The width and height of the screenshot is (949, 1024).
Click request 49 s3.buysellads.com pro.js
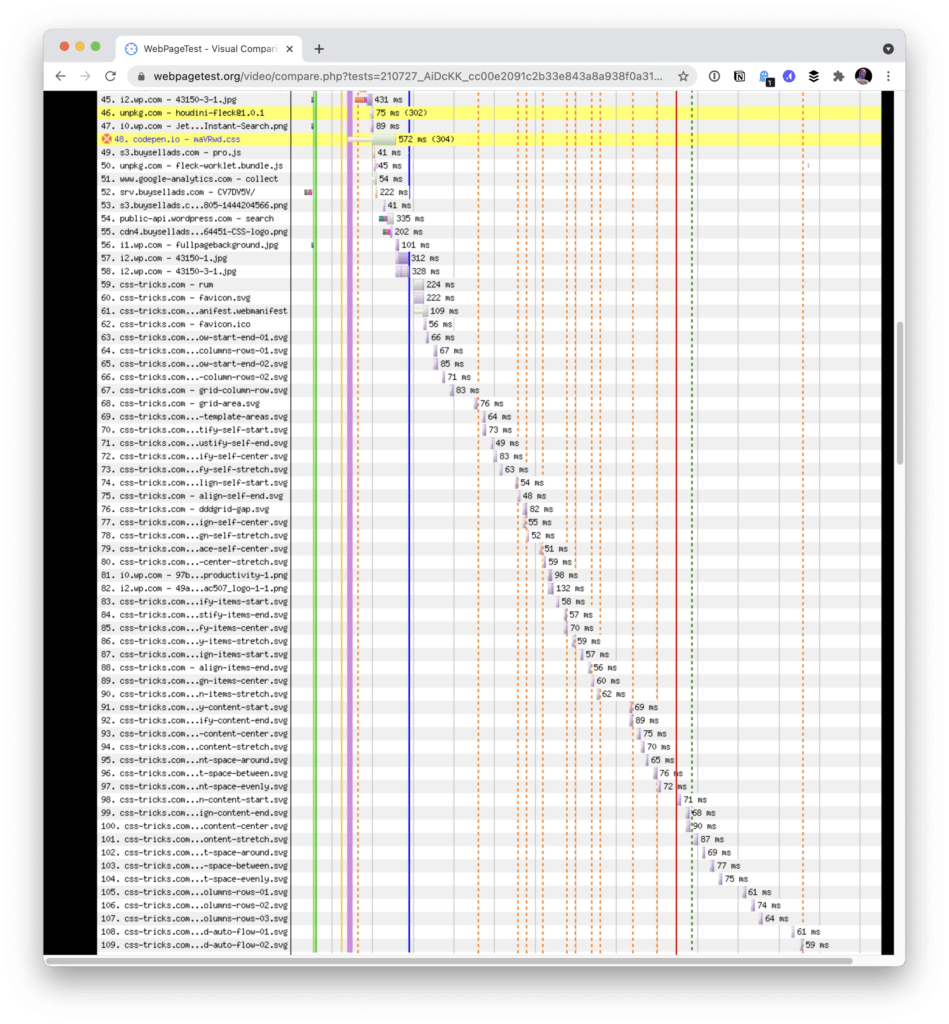(171, 152)
